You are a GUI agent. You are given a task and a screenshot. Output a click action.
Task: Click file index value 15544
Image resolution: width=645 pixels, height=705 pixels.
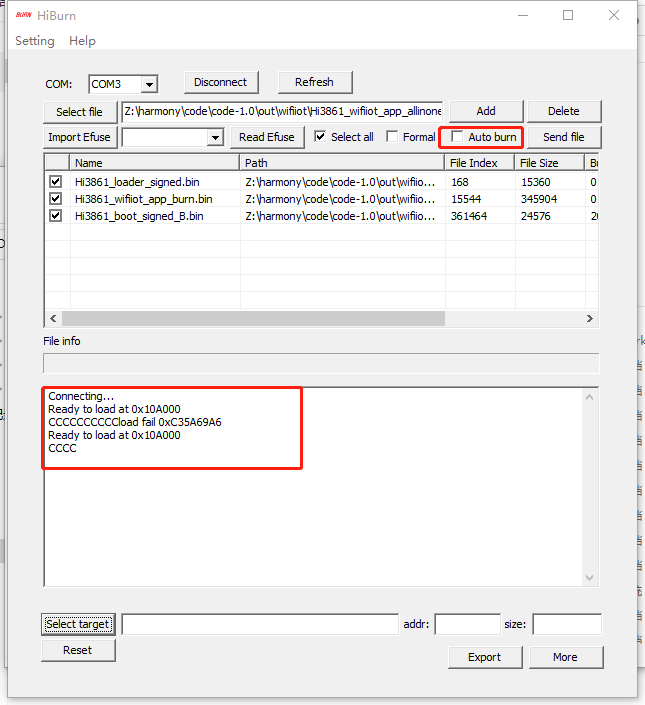(x=466, y=199)
